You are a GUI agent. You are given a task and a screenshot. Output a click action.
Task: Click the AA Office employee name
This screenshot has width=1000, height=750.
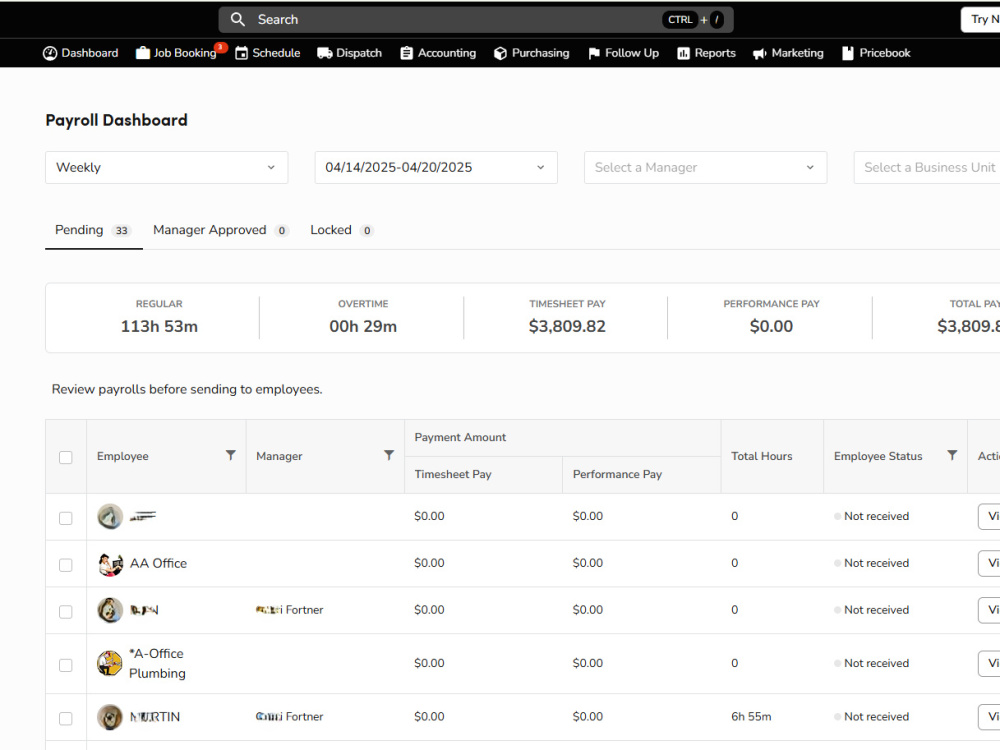(158, 563)
